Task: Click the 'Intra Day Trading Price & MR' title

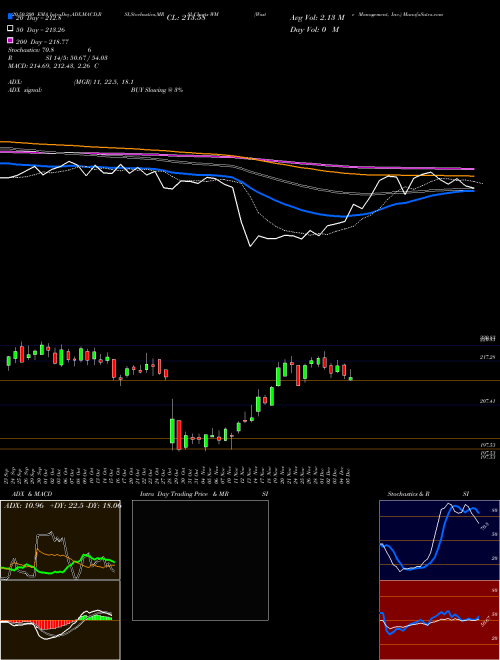Action: tap(184, 494)
